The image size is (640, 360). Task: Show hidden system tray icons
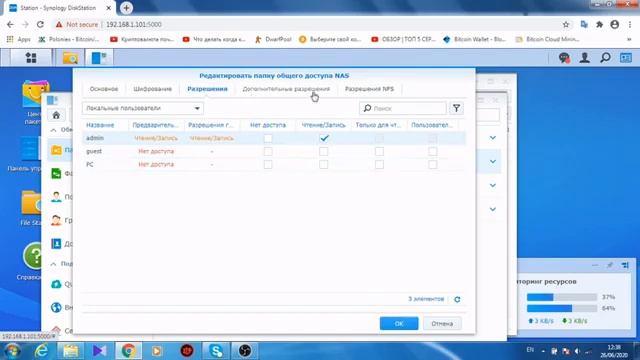(x=543, y=351)
